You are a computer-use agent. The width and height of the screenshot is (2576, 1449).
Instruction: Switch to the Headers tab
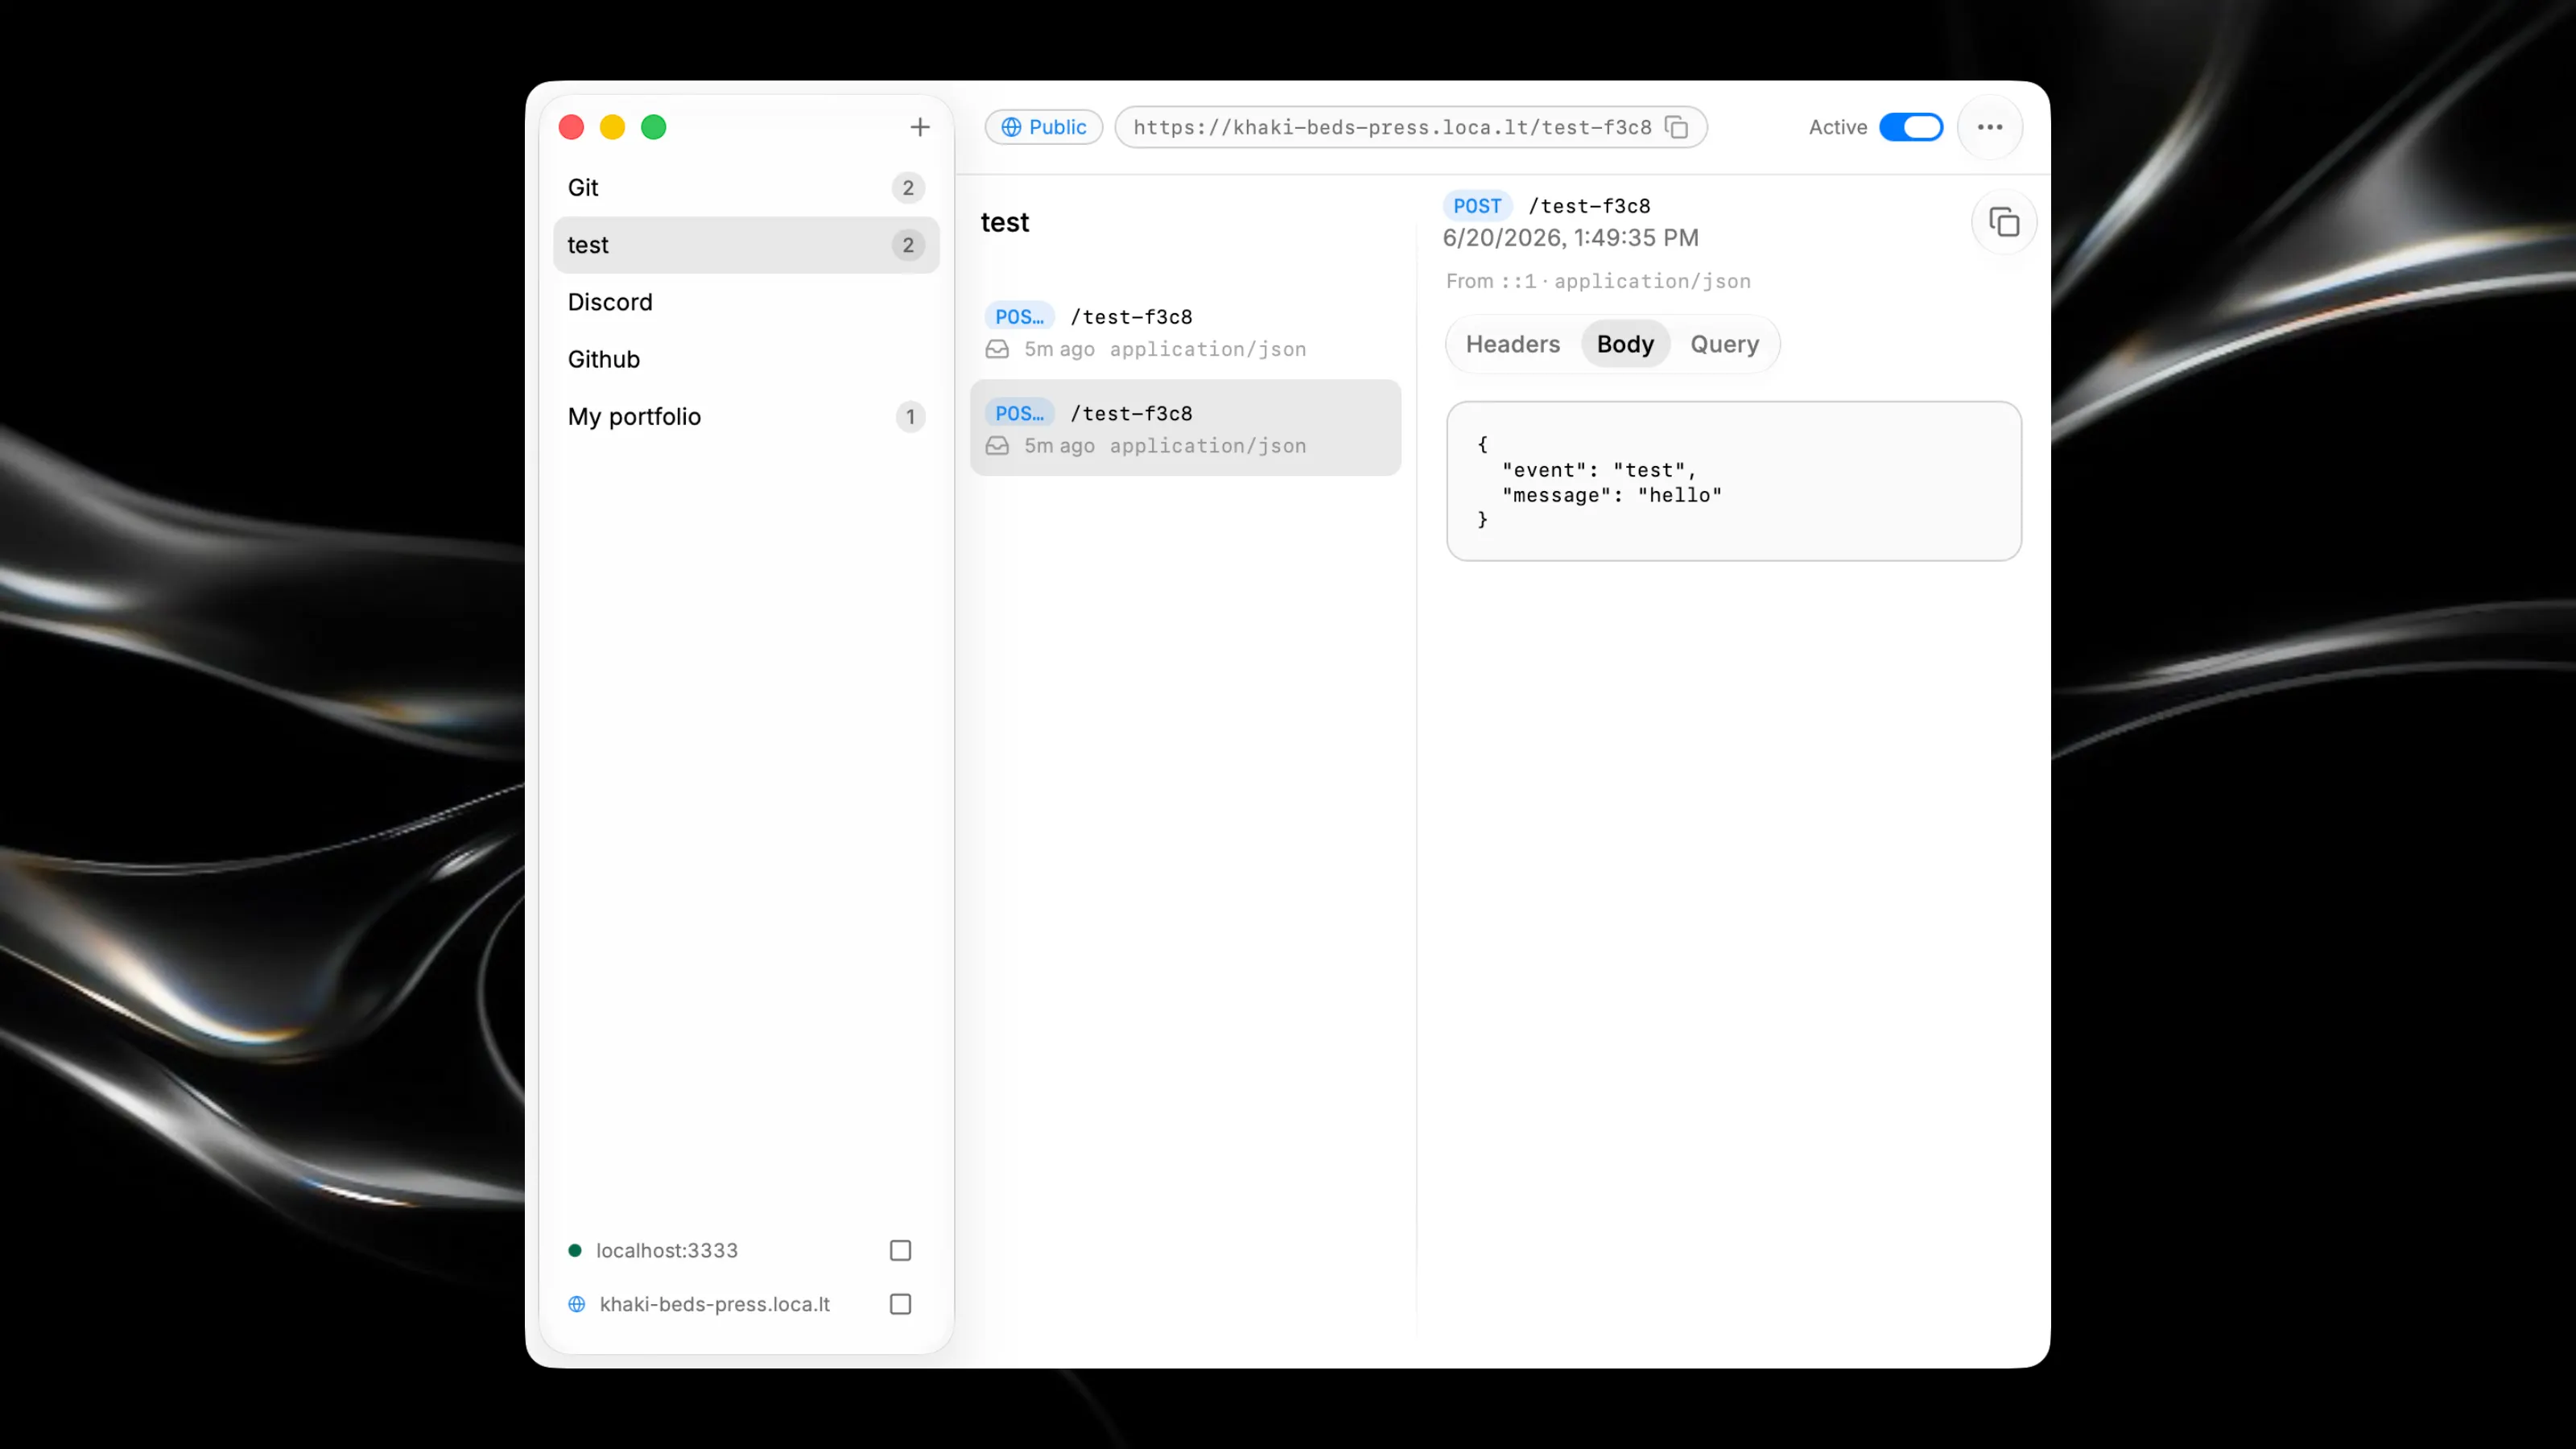tap(1512, 344)
